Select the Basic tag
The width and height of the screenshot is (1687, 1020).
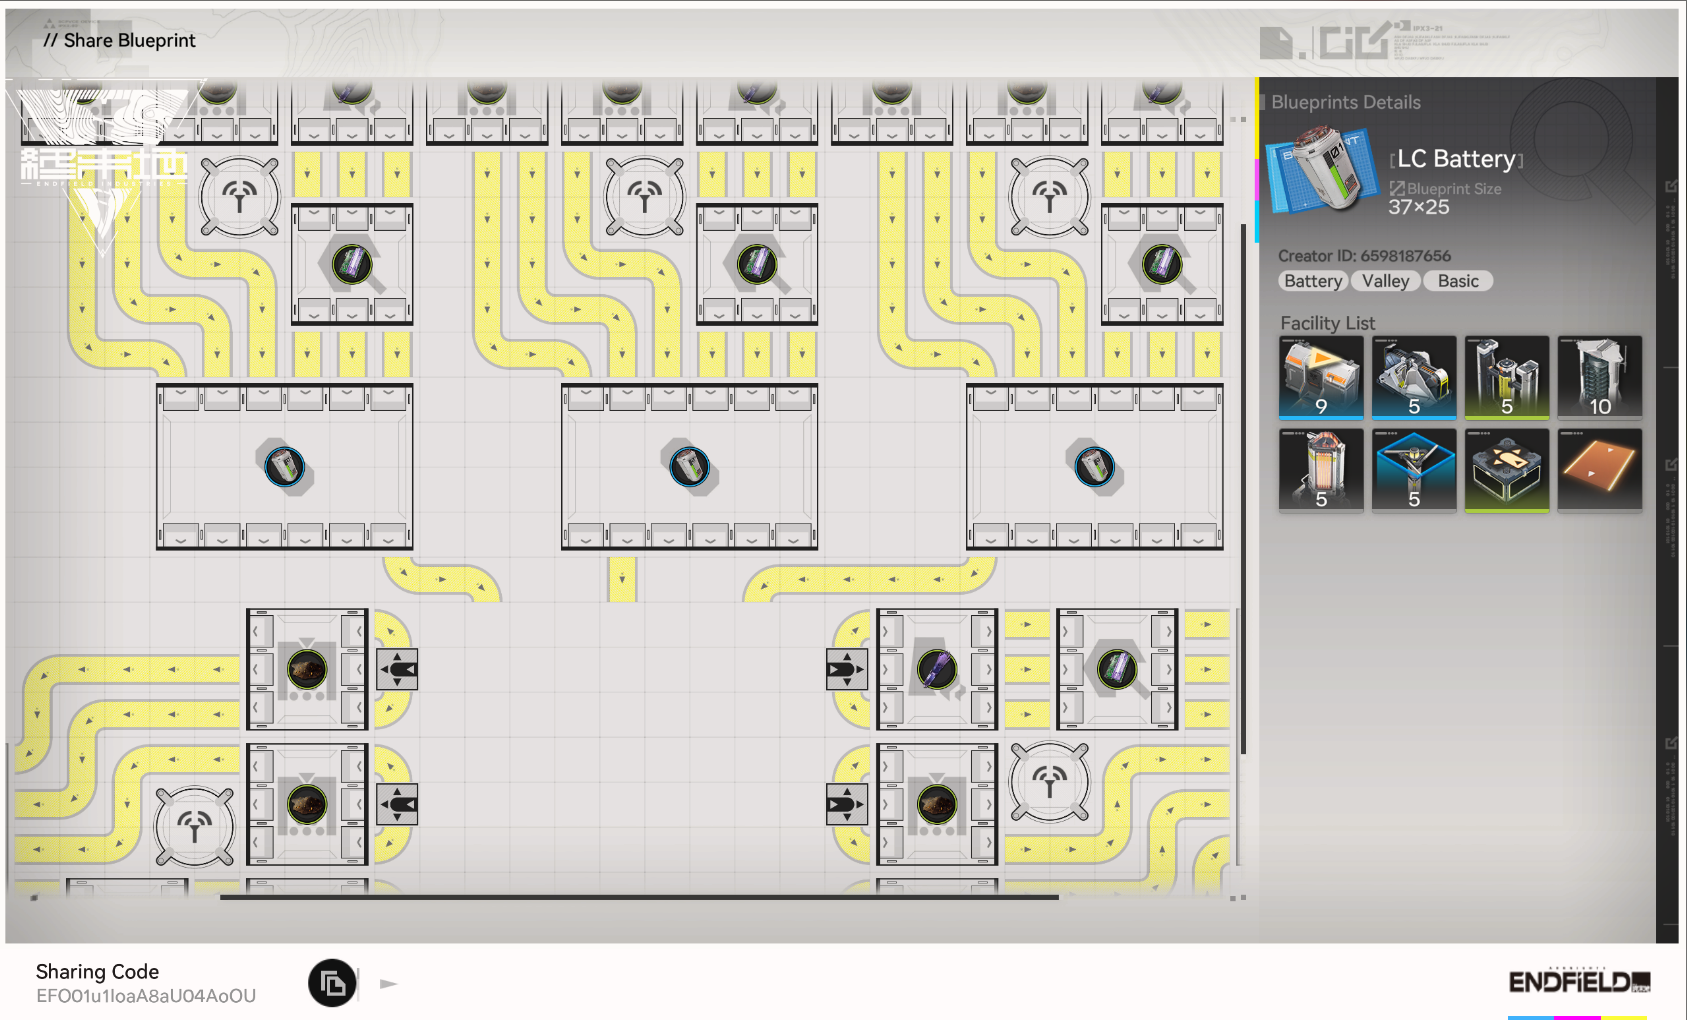click(1458, 281)
